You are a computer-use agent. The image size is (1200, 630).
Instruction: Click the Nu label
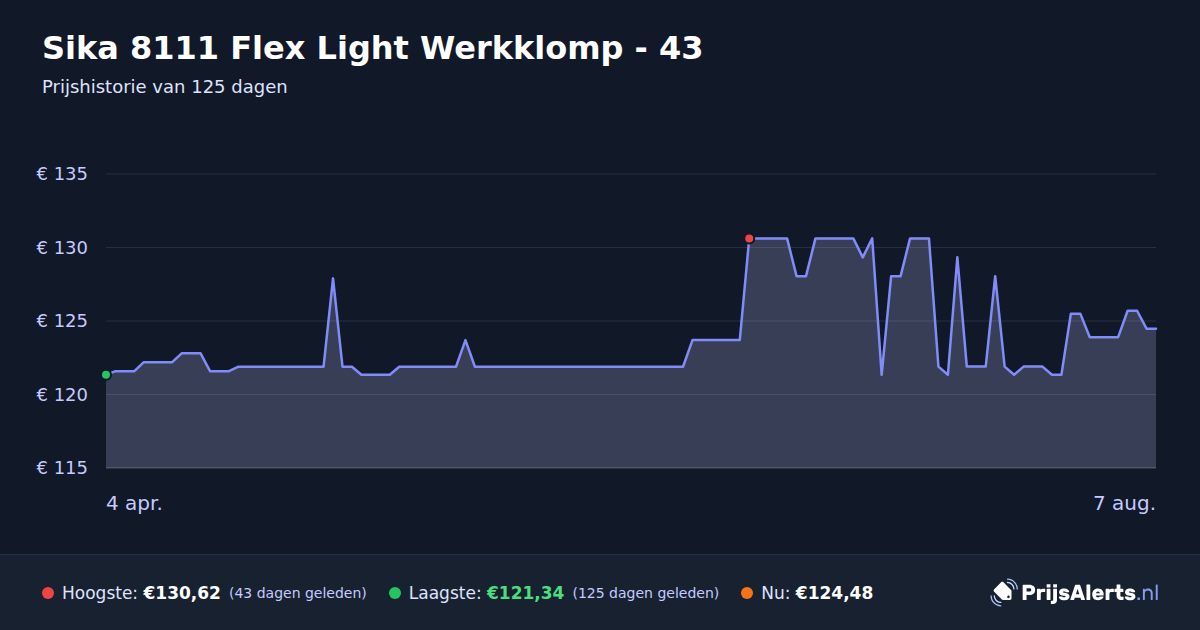point(775,593)
